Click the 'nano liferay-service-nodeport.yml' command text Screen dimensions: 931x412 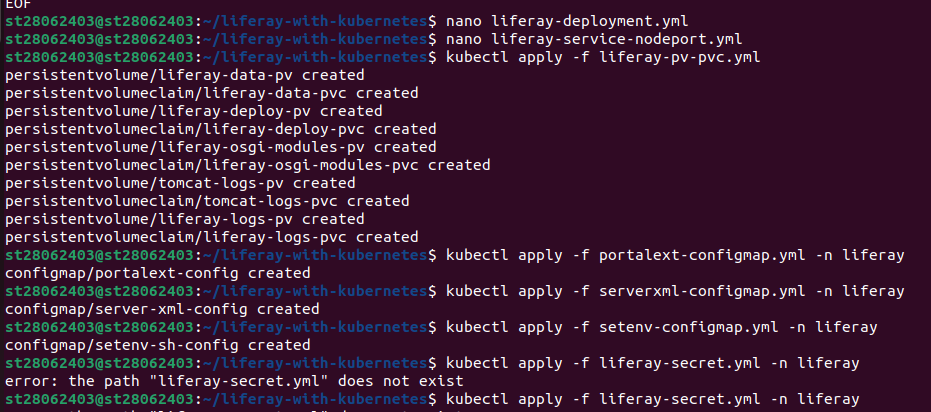594,40
